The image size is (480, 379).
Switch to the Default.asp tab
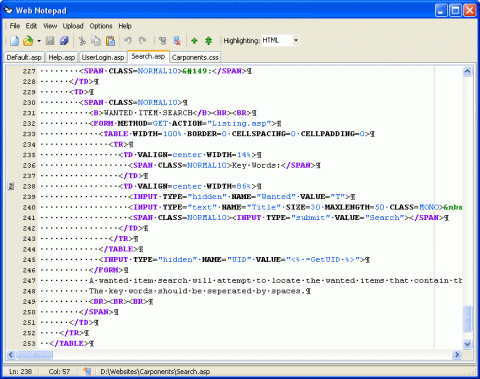pos(24,57)
